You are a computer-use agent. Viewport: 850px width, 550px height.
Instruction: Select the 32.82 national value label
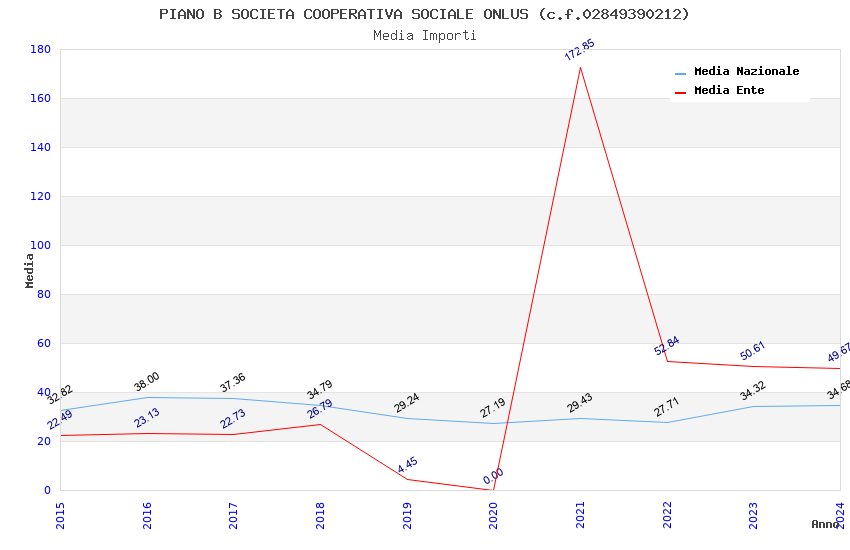[x=60, y=394]
